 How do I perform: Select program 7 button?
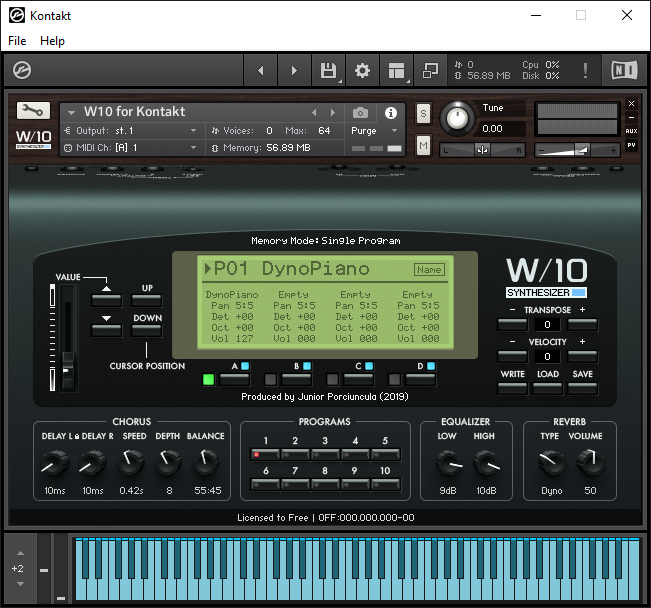pos(295,484)
